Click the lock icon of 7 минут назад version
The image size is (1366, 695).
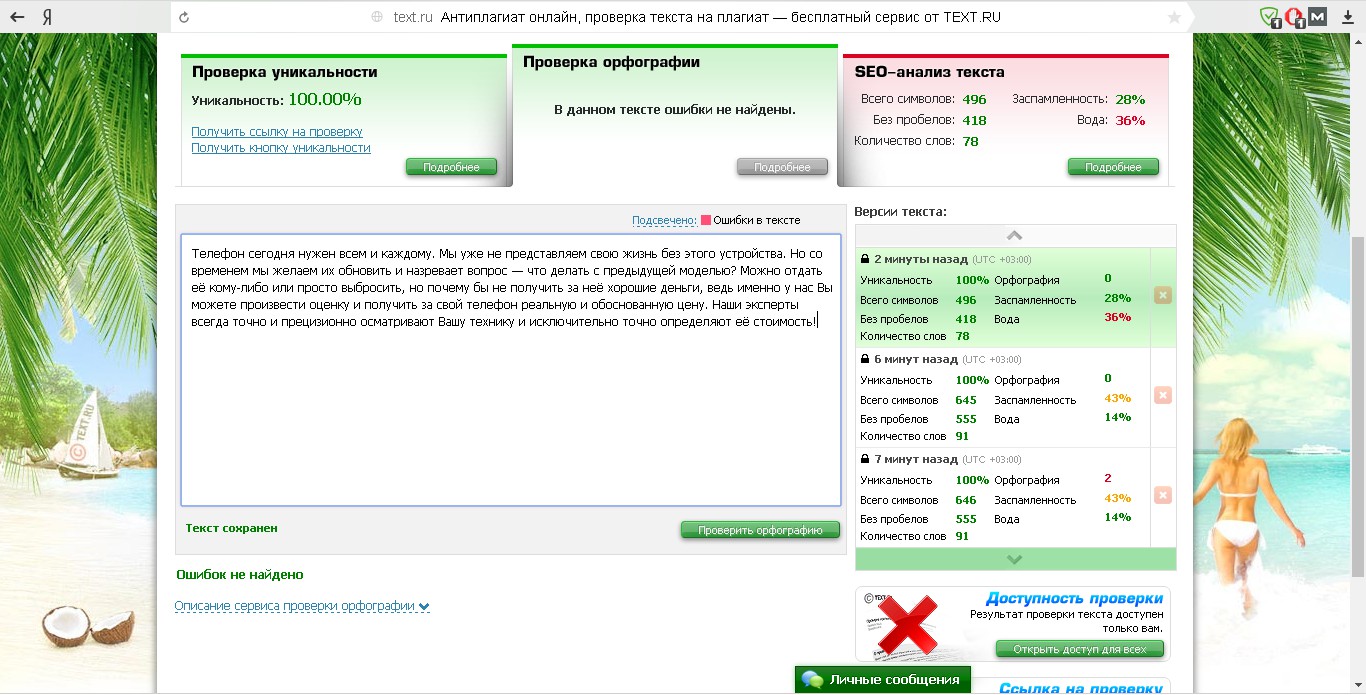pos(865,459)
